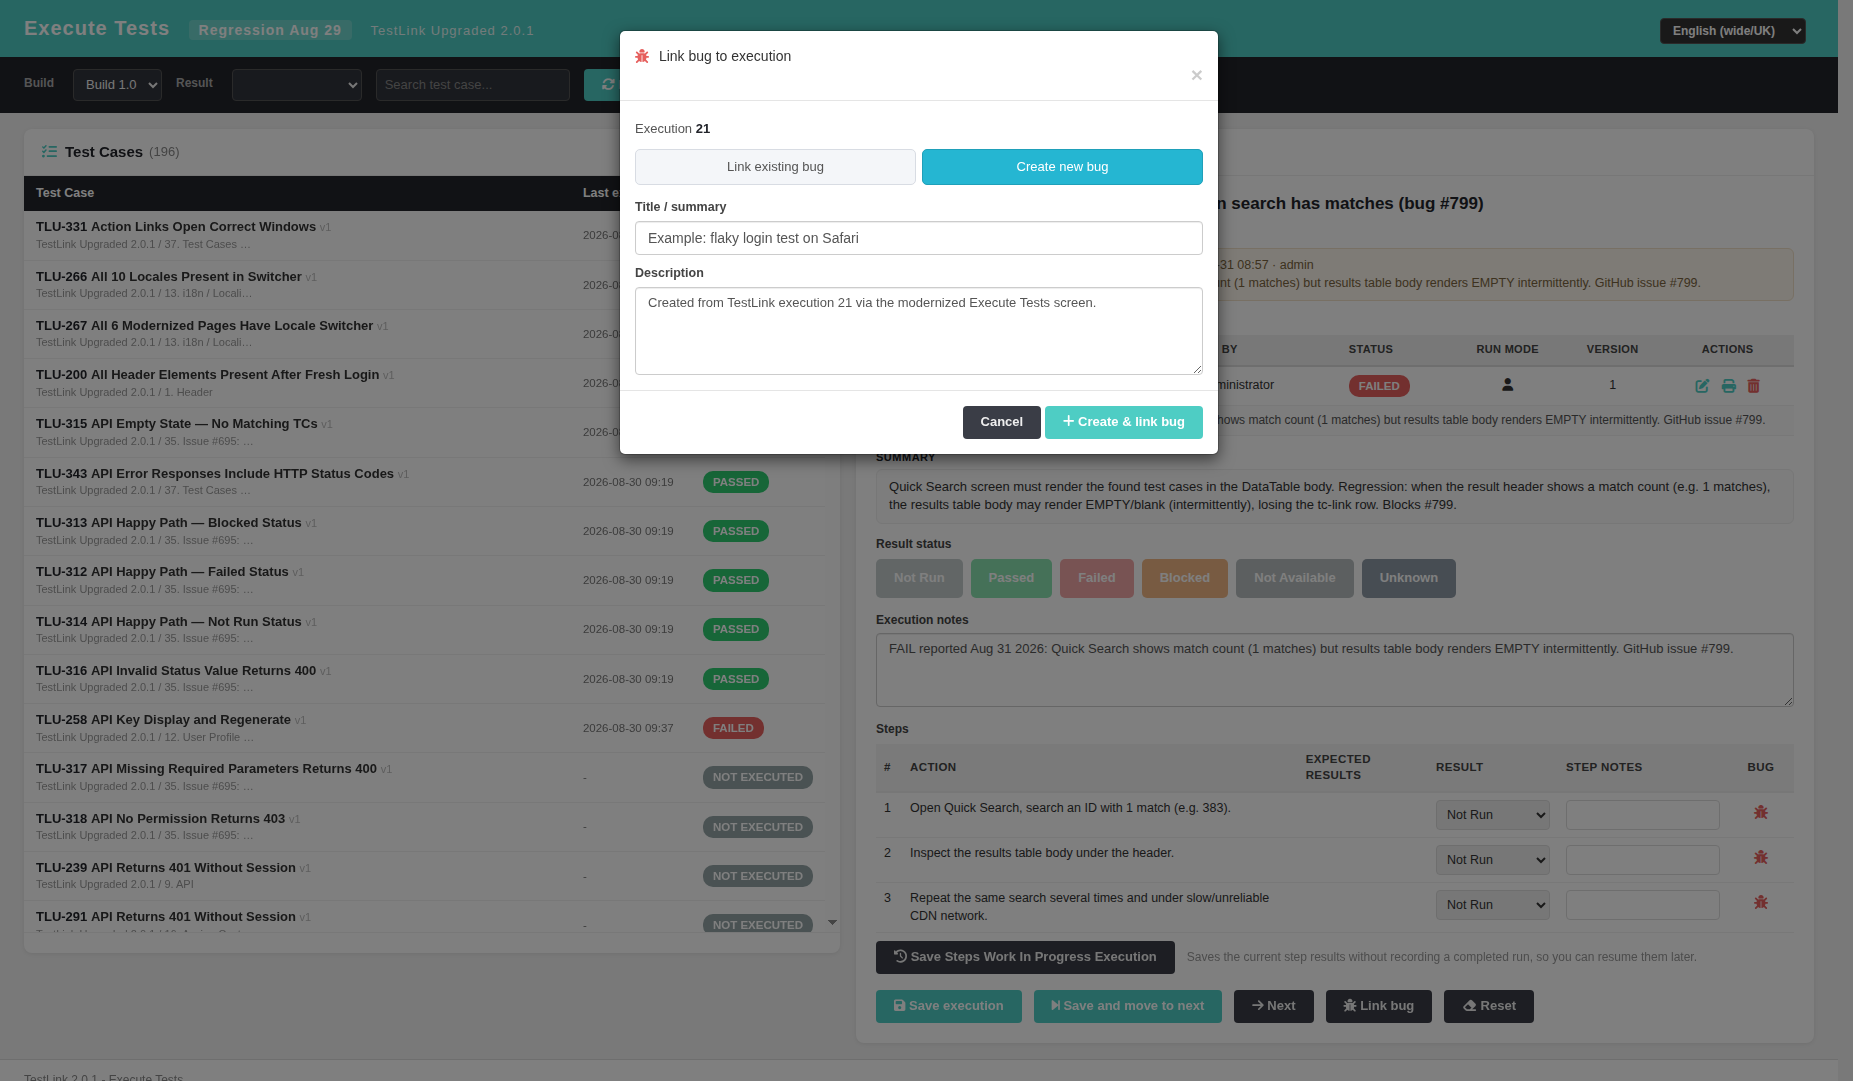Open step 1 result Not Run dropdown

point(1493,815)
